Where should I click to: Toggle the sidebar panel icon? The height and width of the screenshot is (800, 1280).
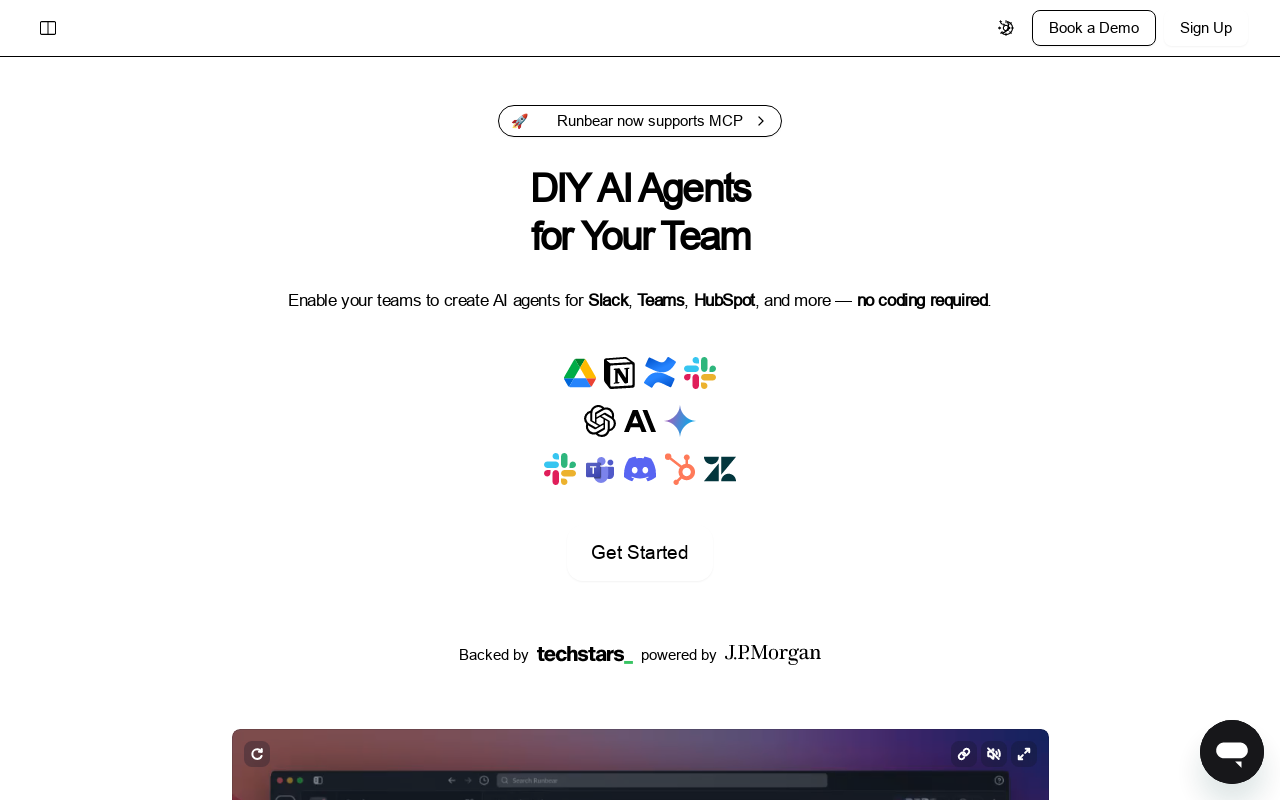click(x=48, y=28)
